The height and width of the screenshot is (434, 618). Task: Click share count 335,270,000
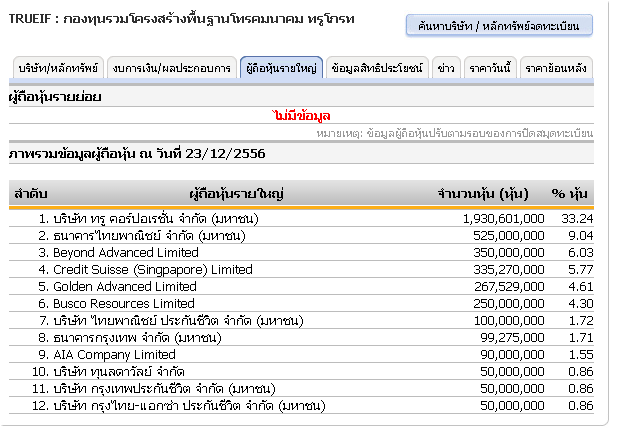[x=509, y=269]
